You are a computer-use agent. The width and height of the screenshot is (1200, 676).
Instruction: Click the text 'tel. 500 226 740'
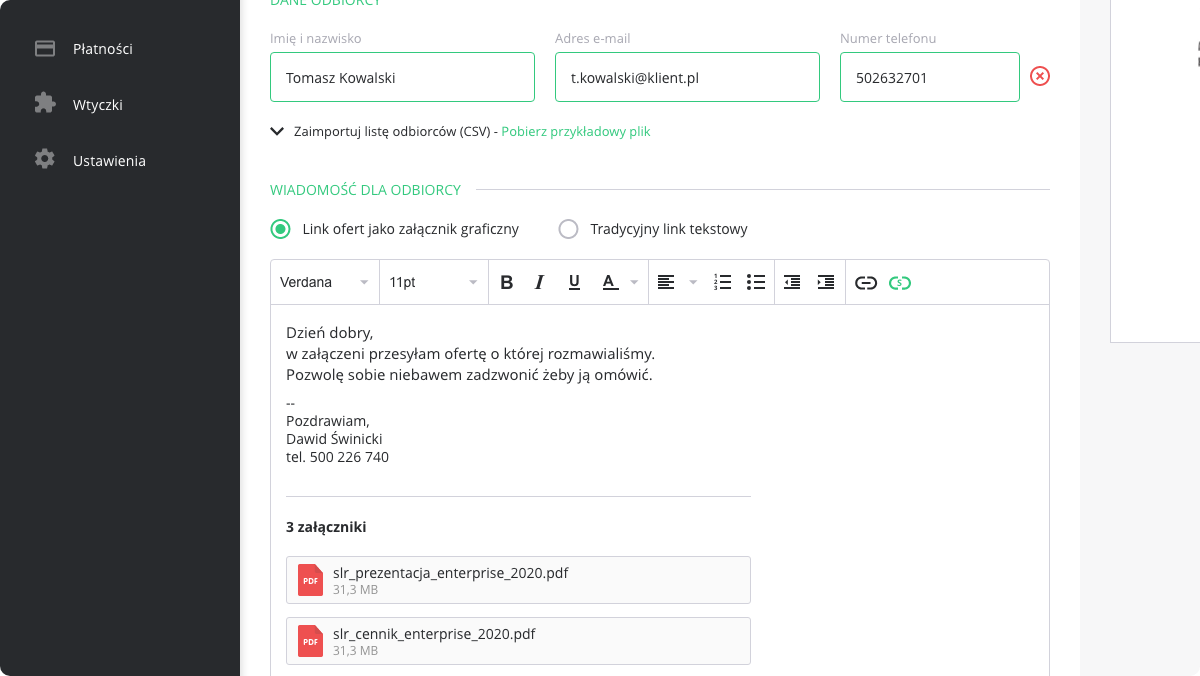[x=337, y=457]
